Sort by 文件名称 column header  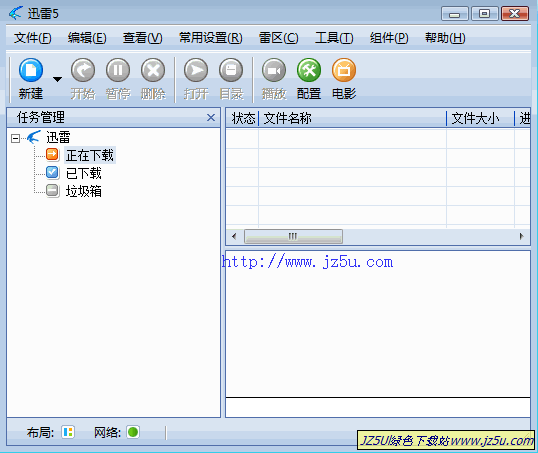(352, 118)
